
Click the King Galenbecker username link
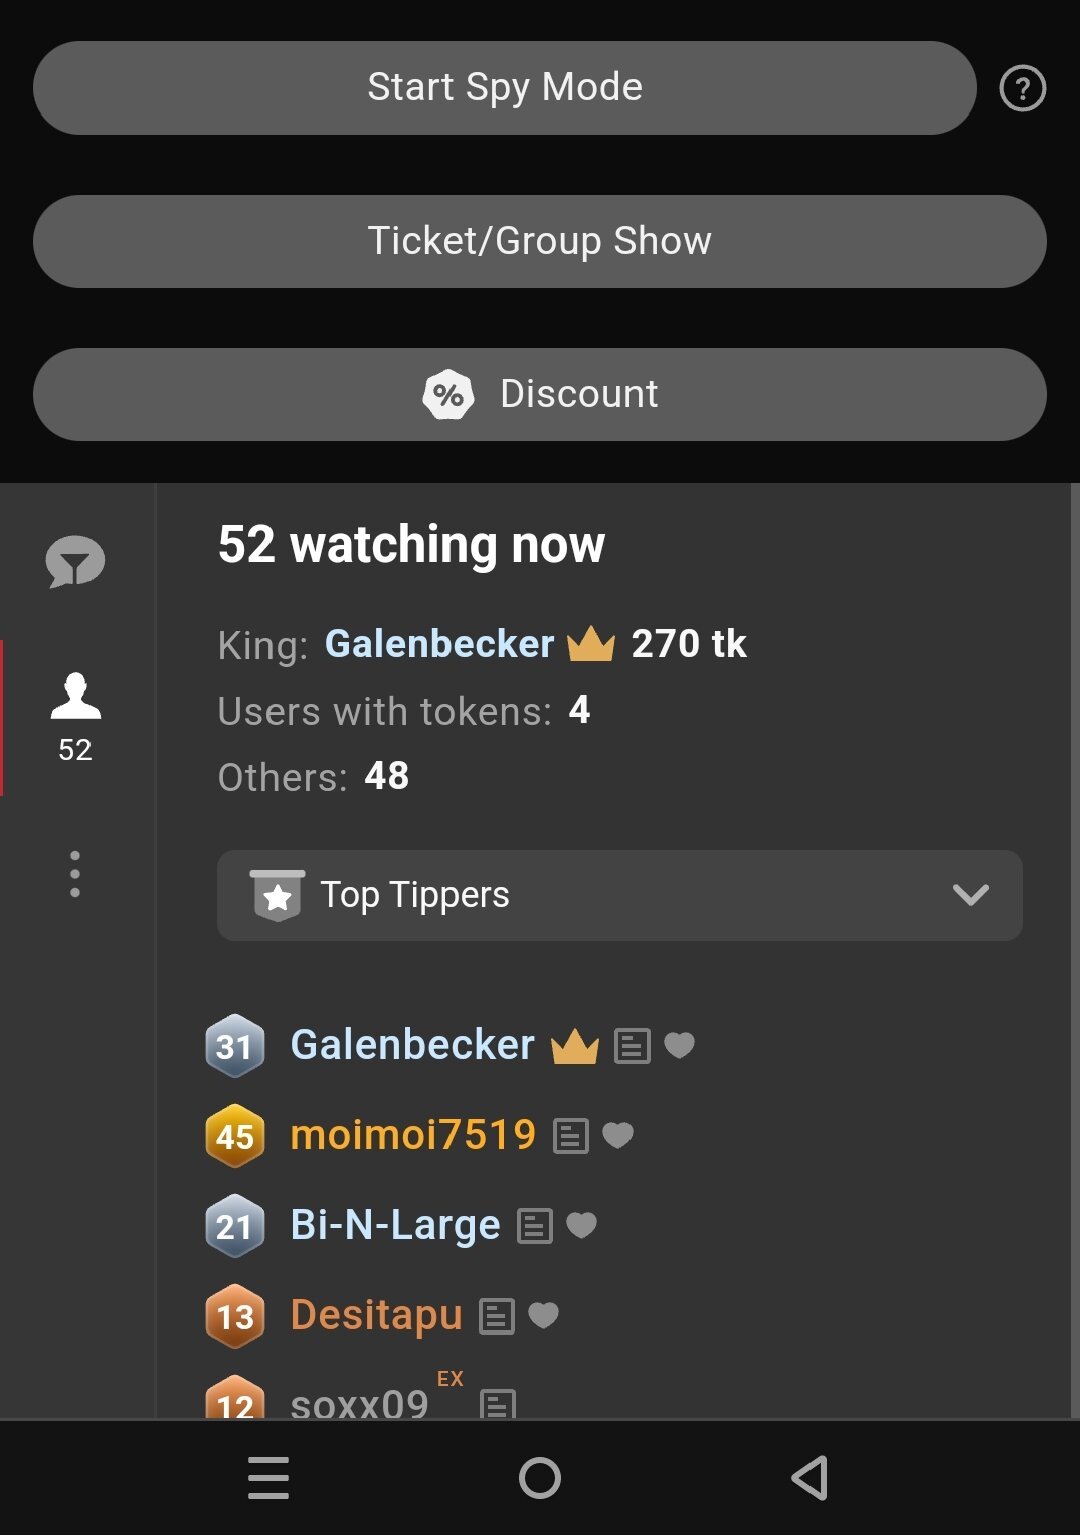(439, 644)
